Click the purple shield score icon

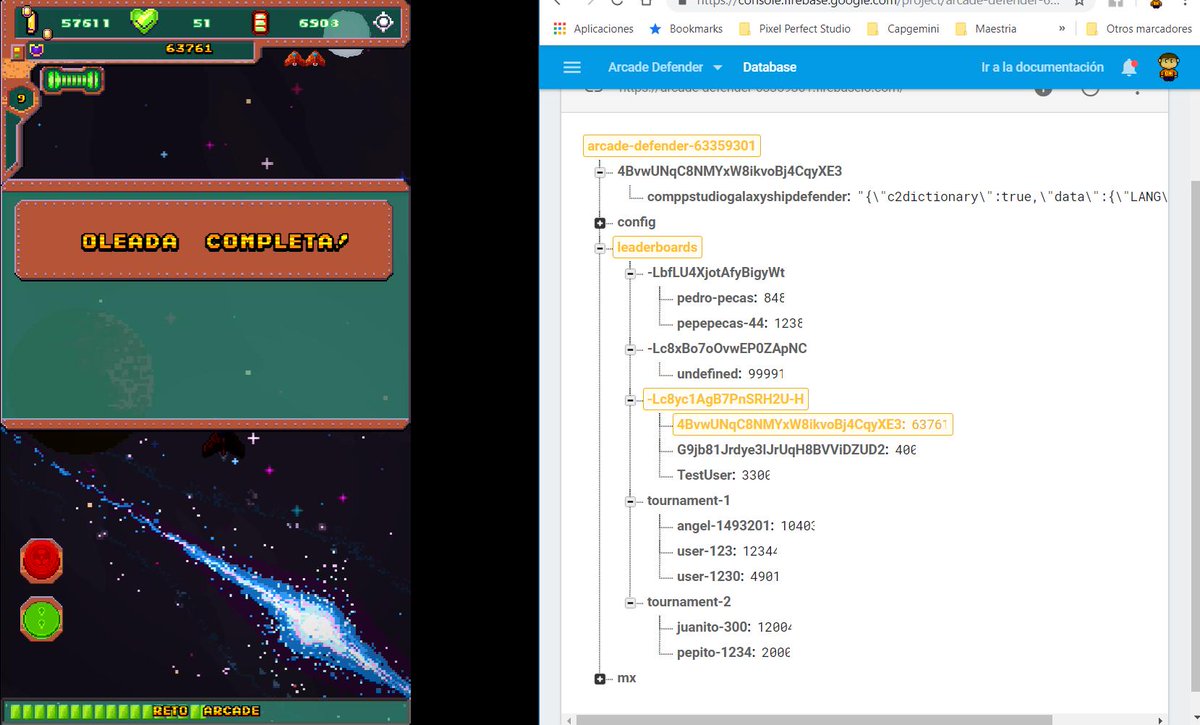point(36,48)
